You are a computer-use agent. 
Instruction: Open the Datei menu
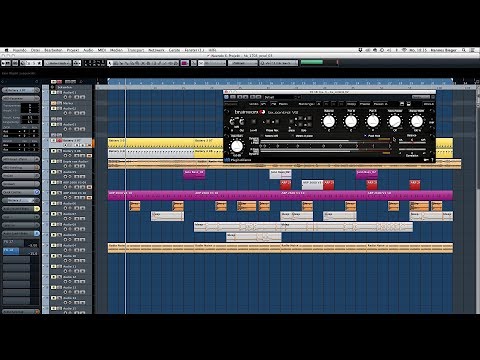point(35,50)
